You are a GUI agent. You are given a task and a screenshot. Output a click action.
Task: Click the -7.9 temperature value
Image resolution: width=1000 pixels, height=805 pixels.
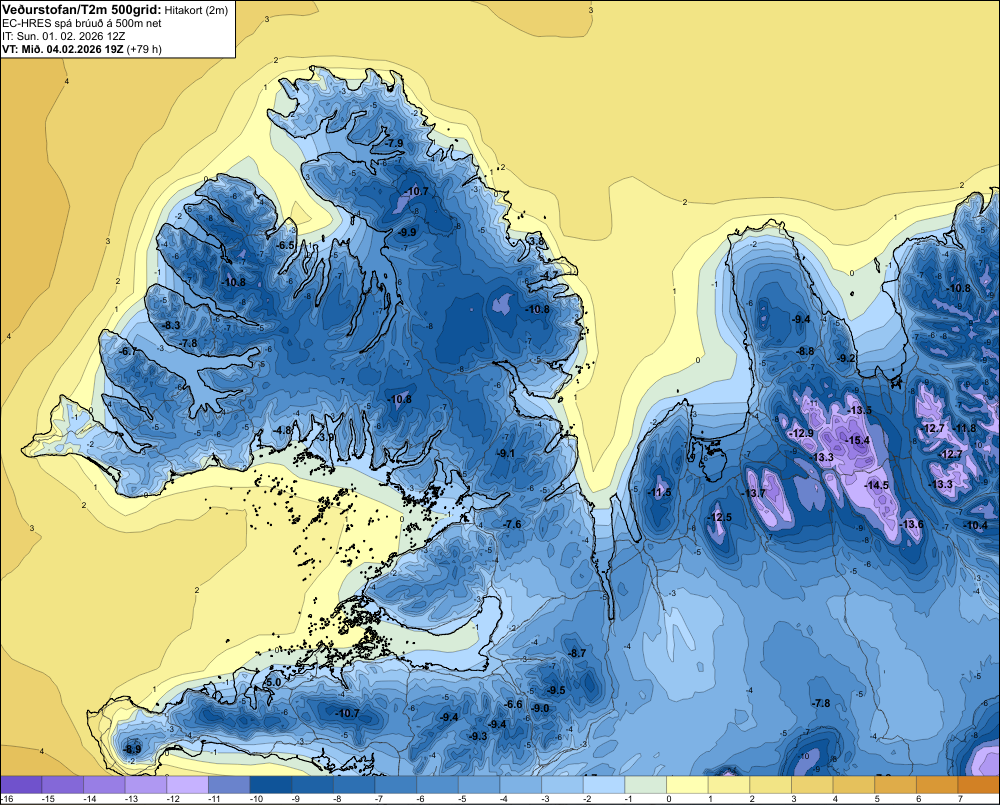[x=395, y=143]
